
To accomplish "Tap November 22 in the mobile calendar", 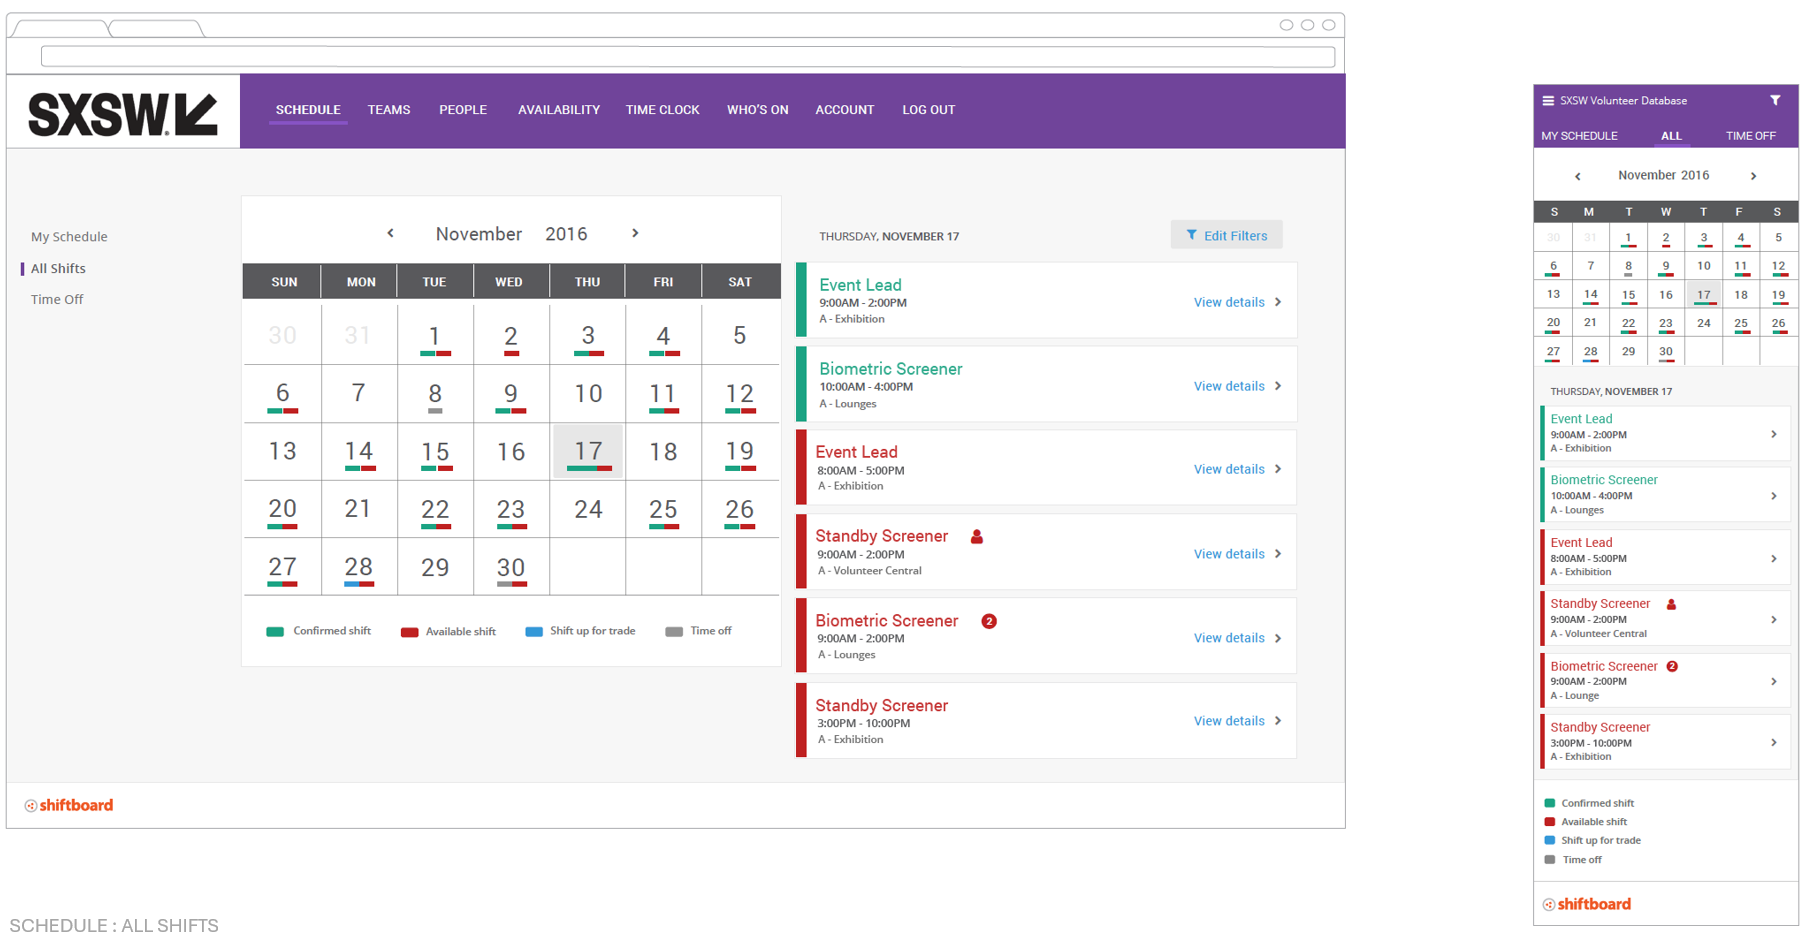I will 1629,324.
